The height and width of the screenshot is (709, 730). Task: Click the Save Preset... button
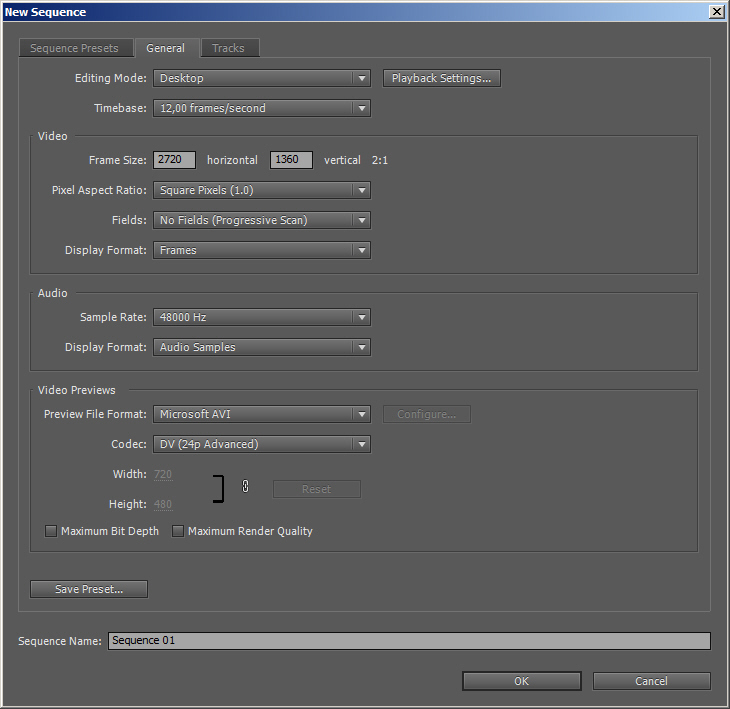[x=89, y=589]
